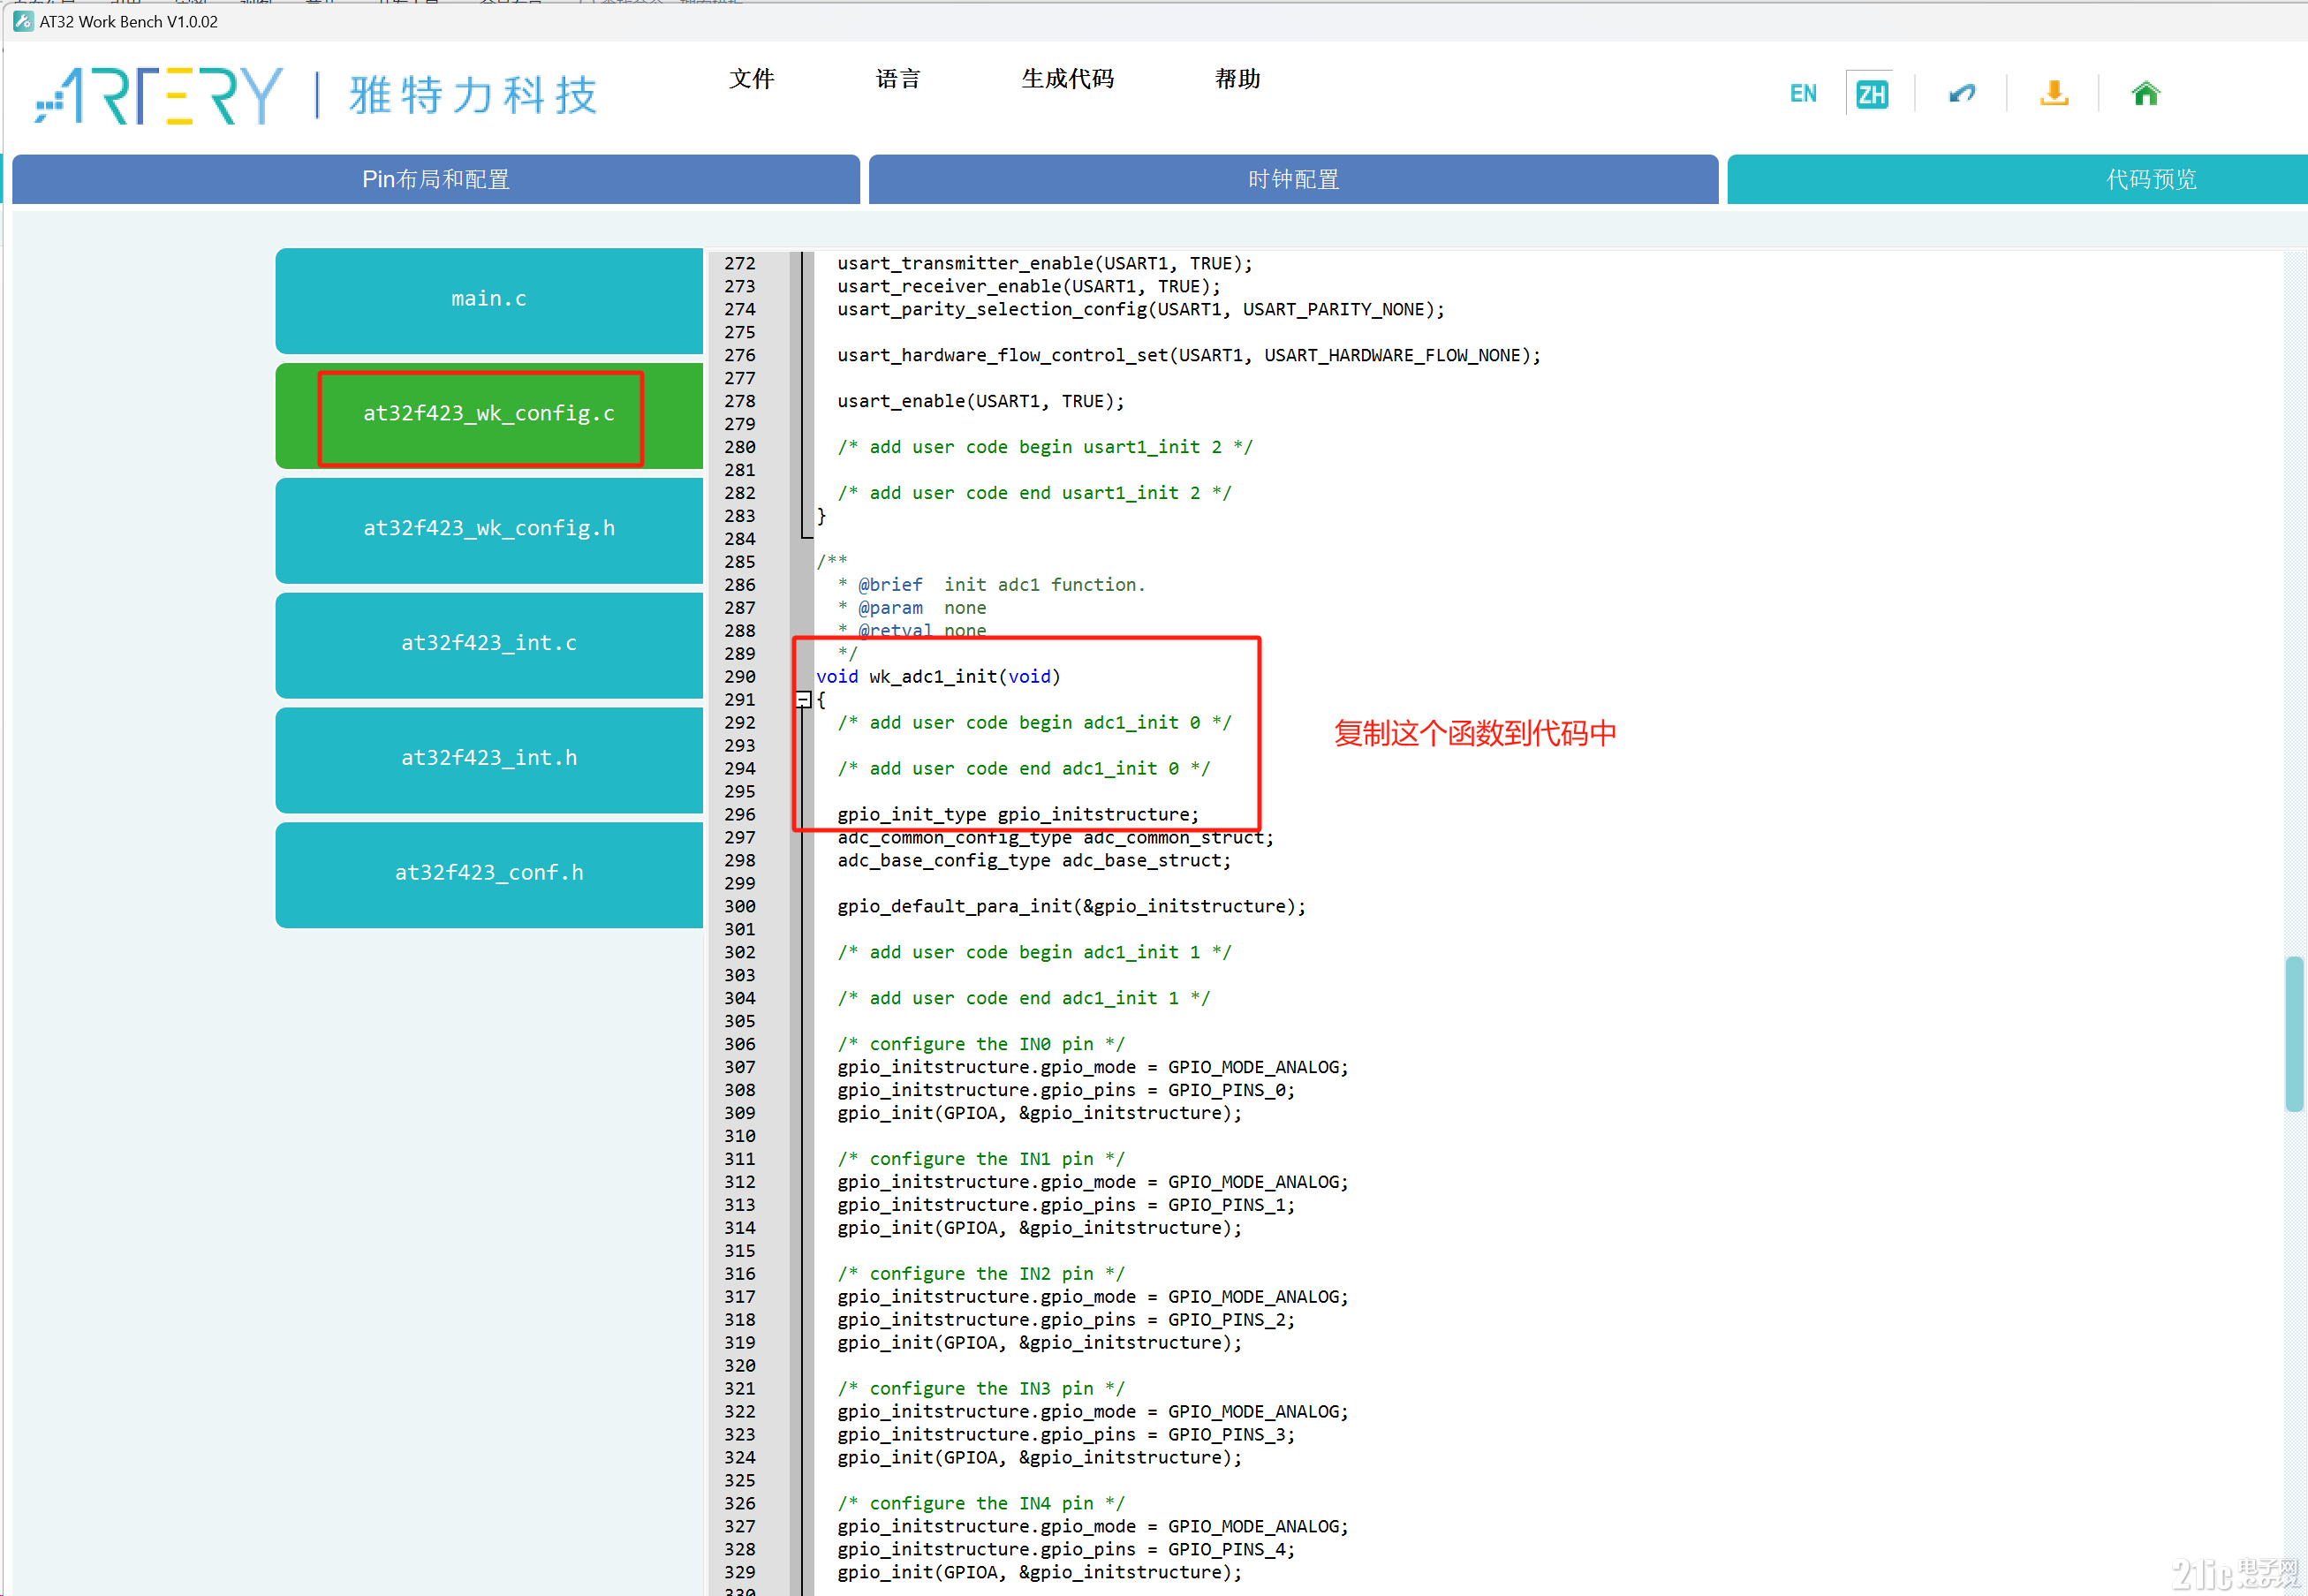Viewport: 2308px width, 1596px height.
Task: Click the AT32 Work Bench title icon
Action: [x=22, y=21]
